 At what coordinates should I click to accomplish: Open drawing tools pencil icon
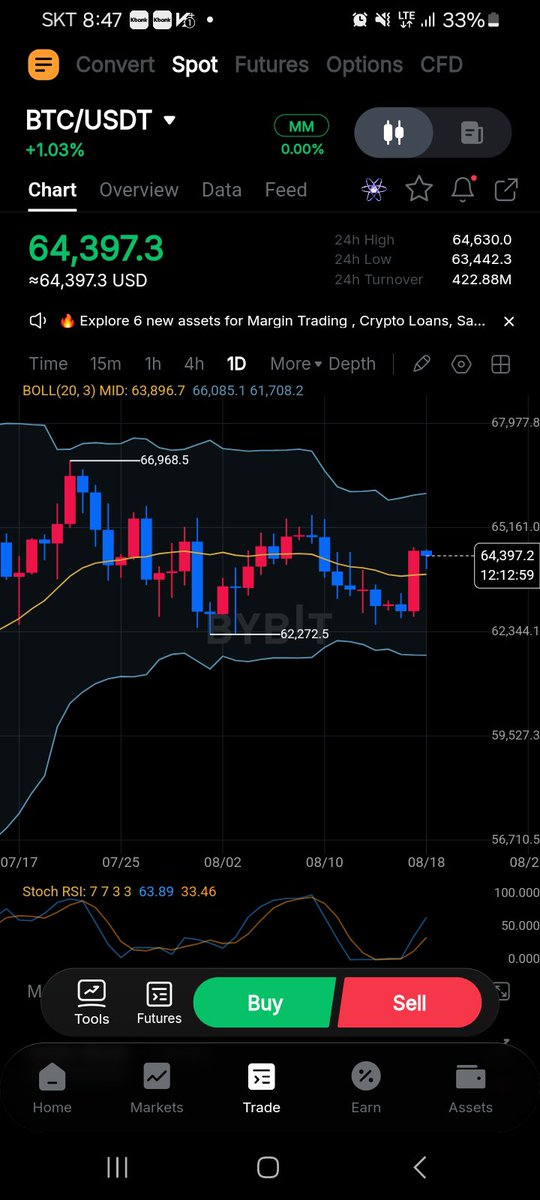pos(422,364)
